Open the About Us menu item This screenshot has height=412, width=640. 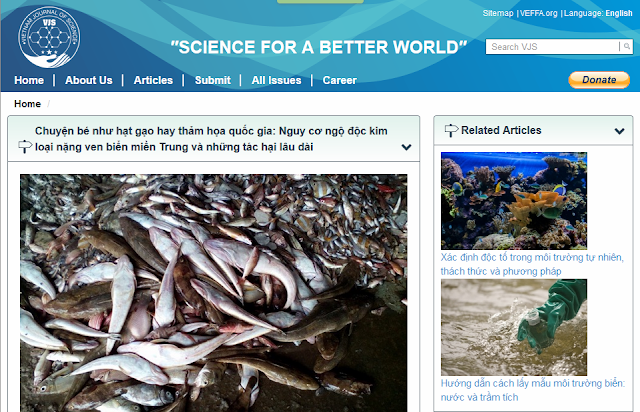click(x=89, y=80)
